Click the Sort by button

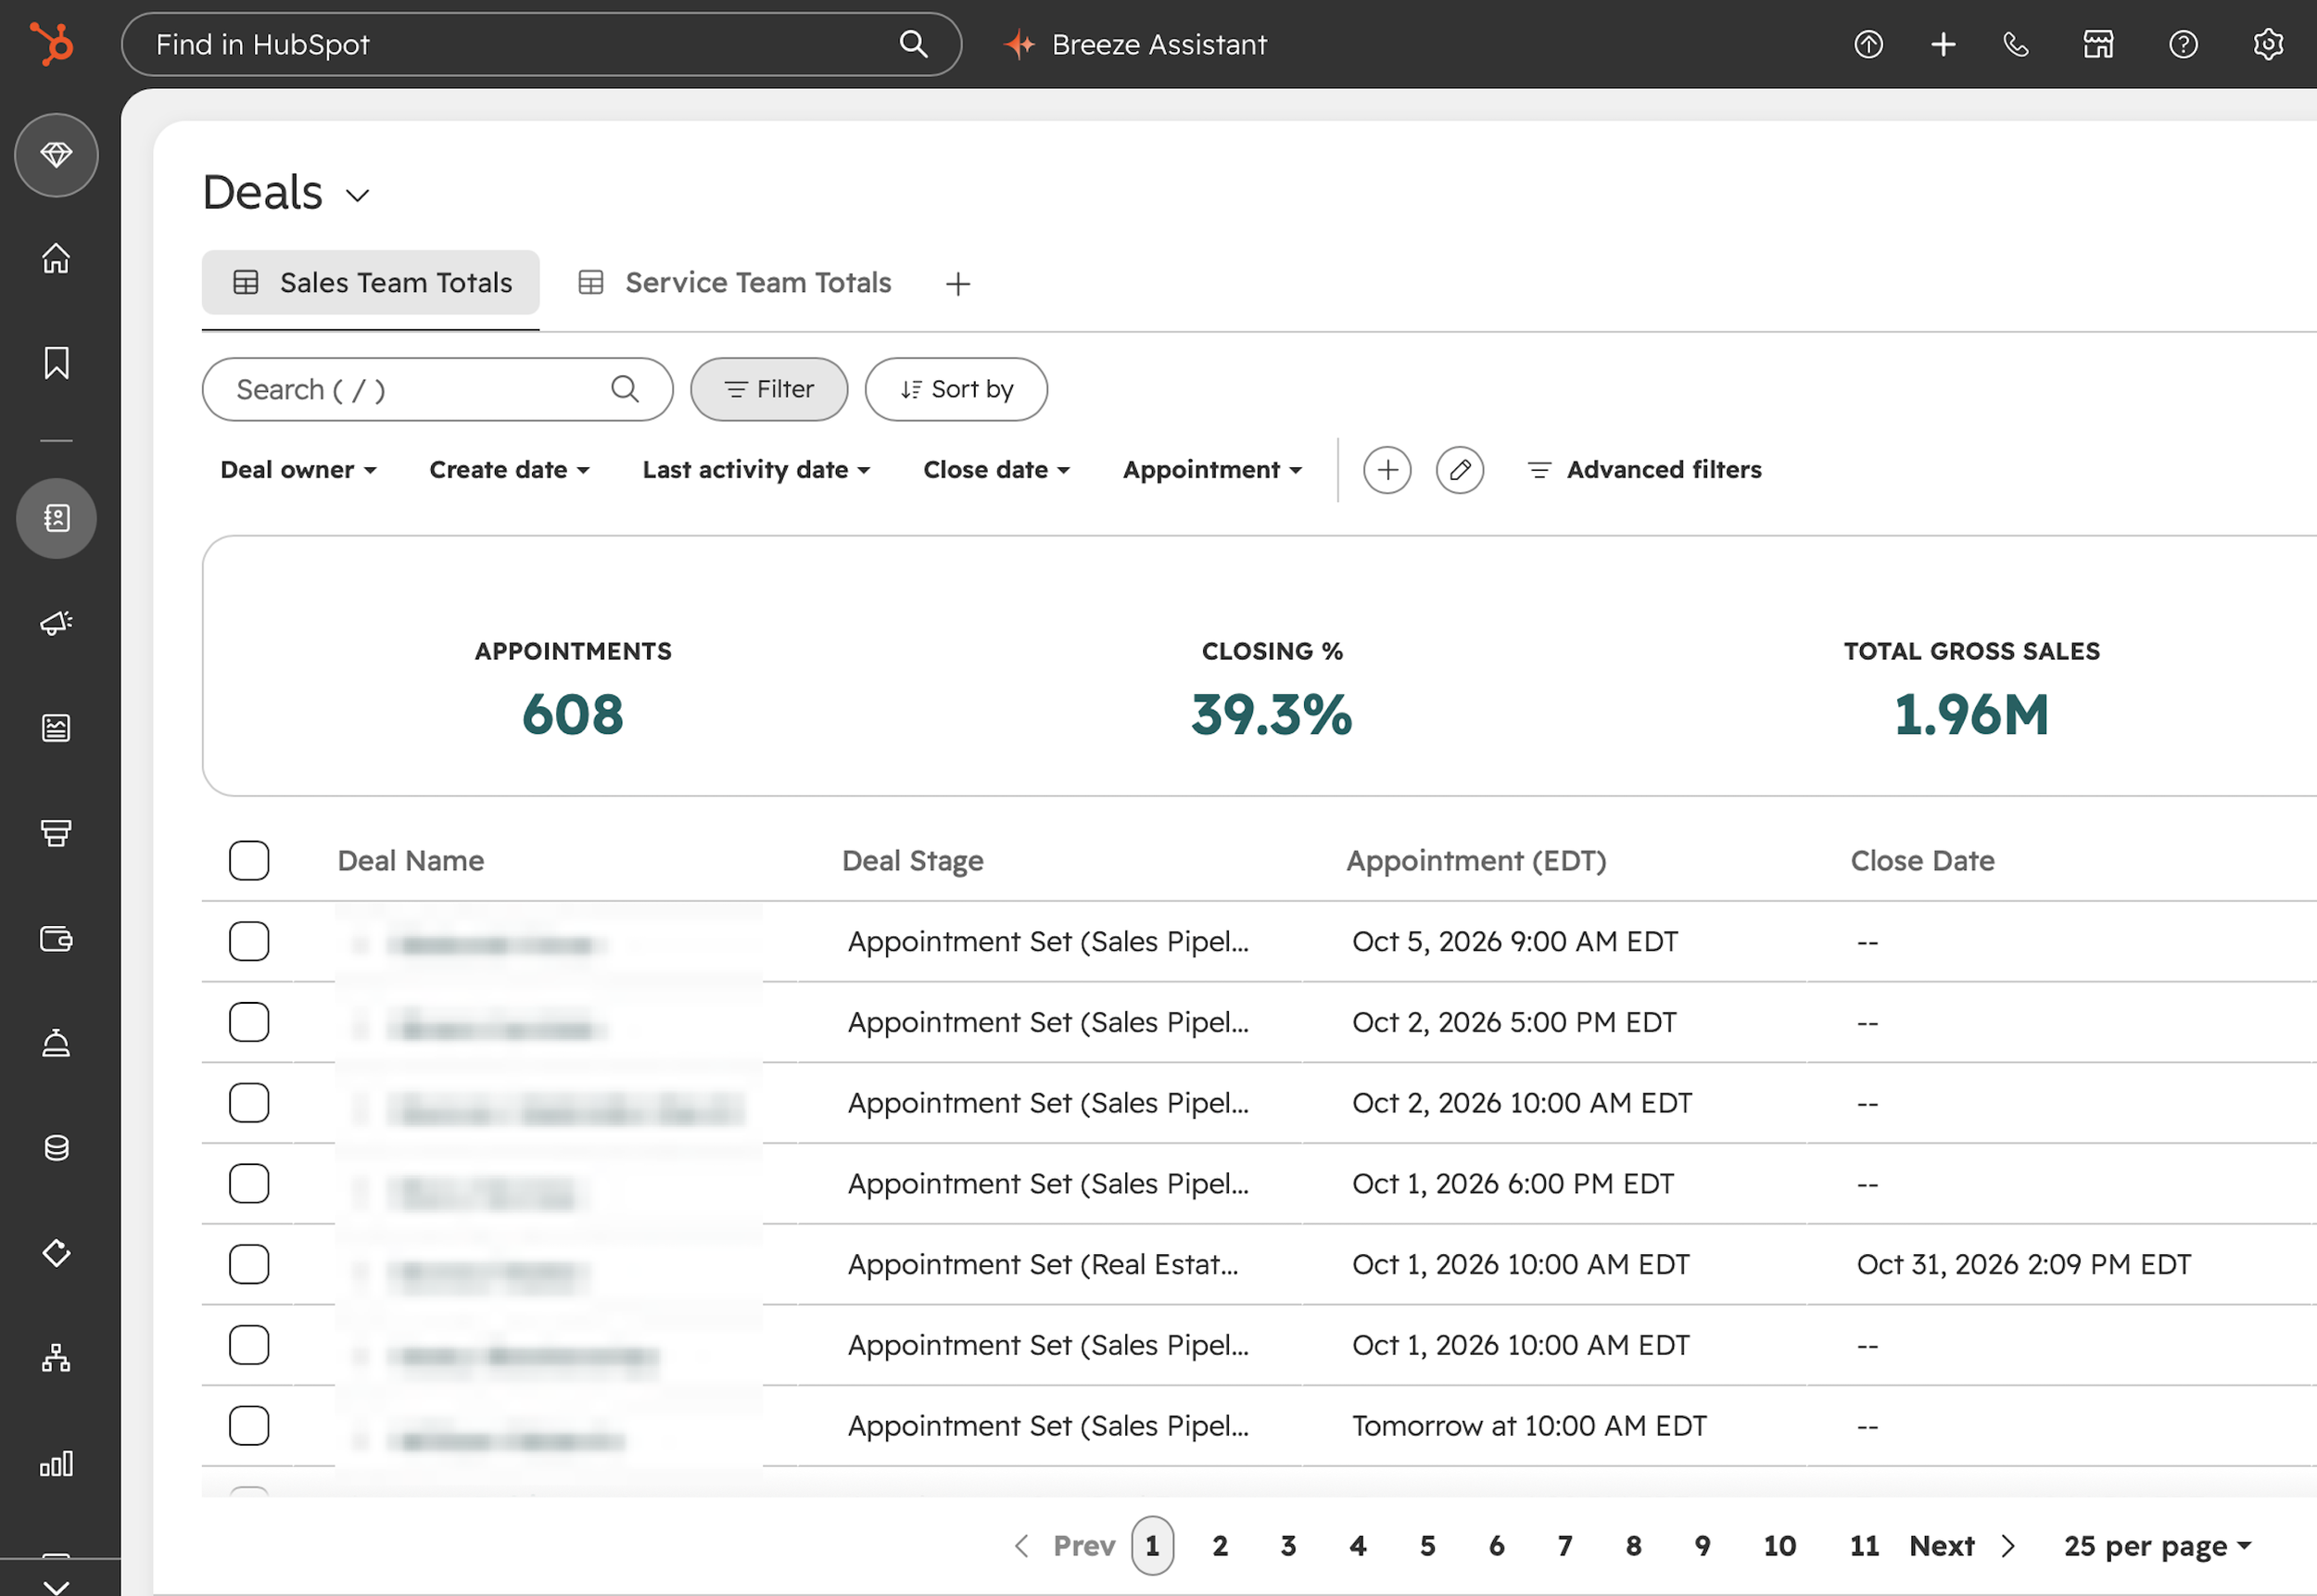click(x=956, y=389)
